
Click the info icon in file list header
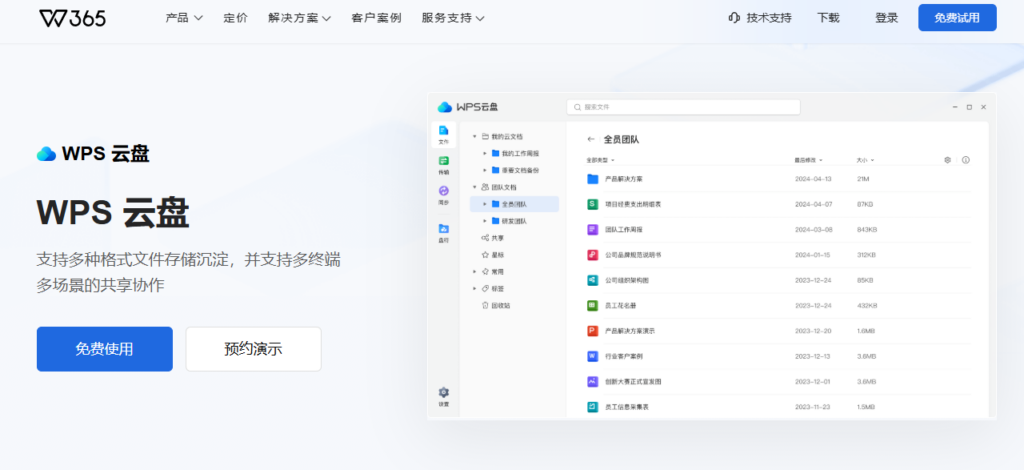(966, 160)
